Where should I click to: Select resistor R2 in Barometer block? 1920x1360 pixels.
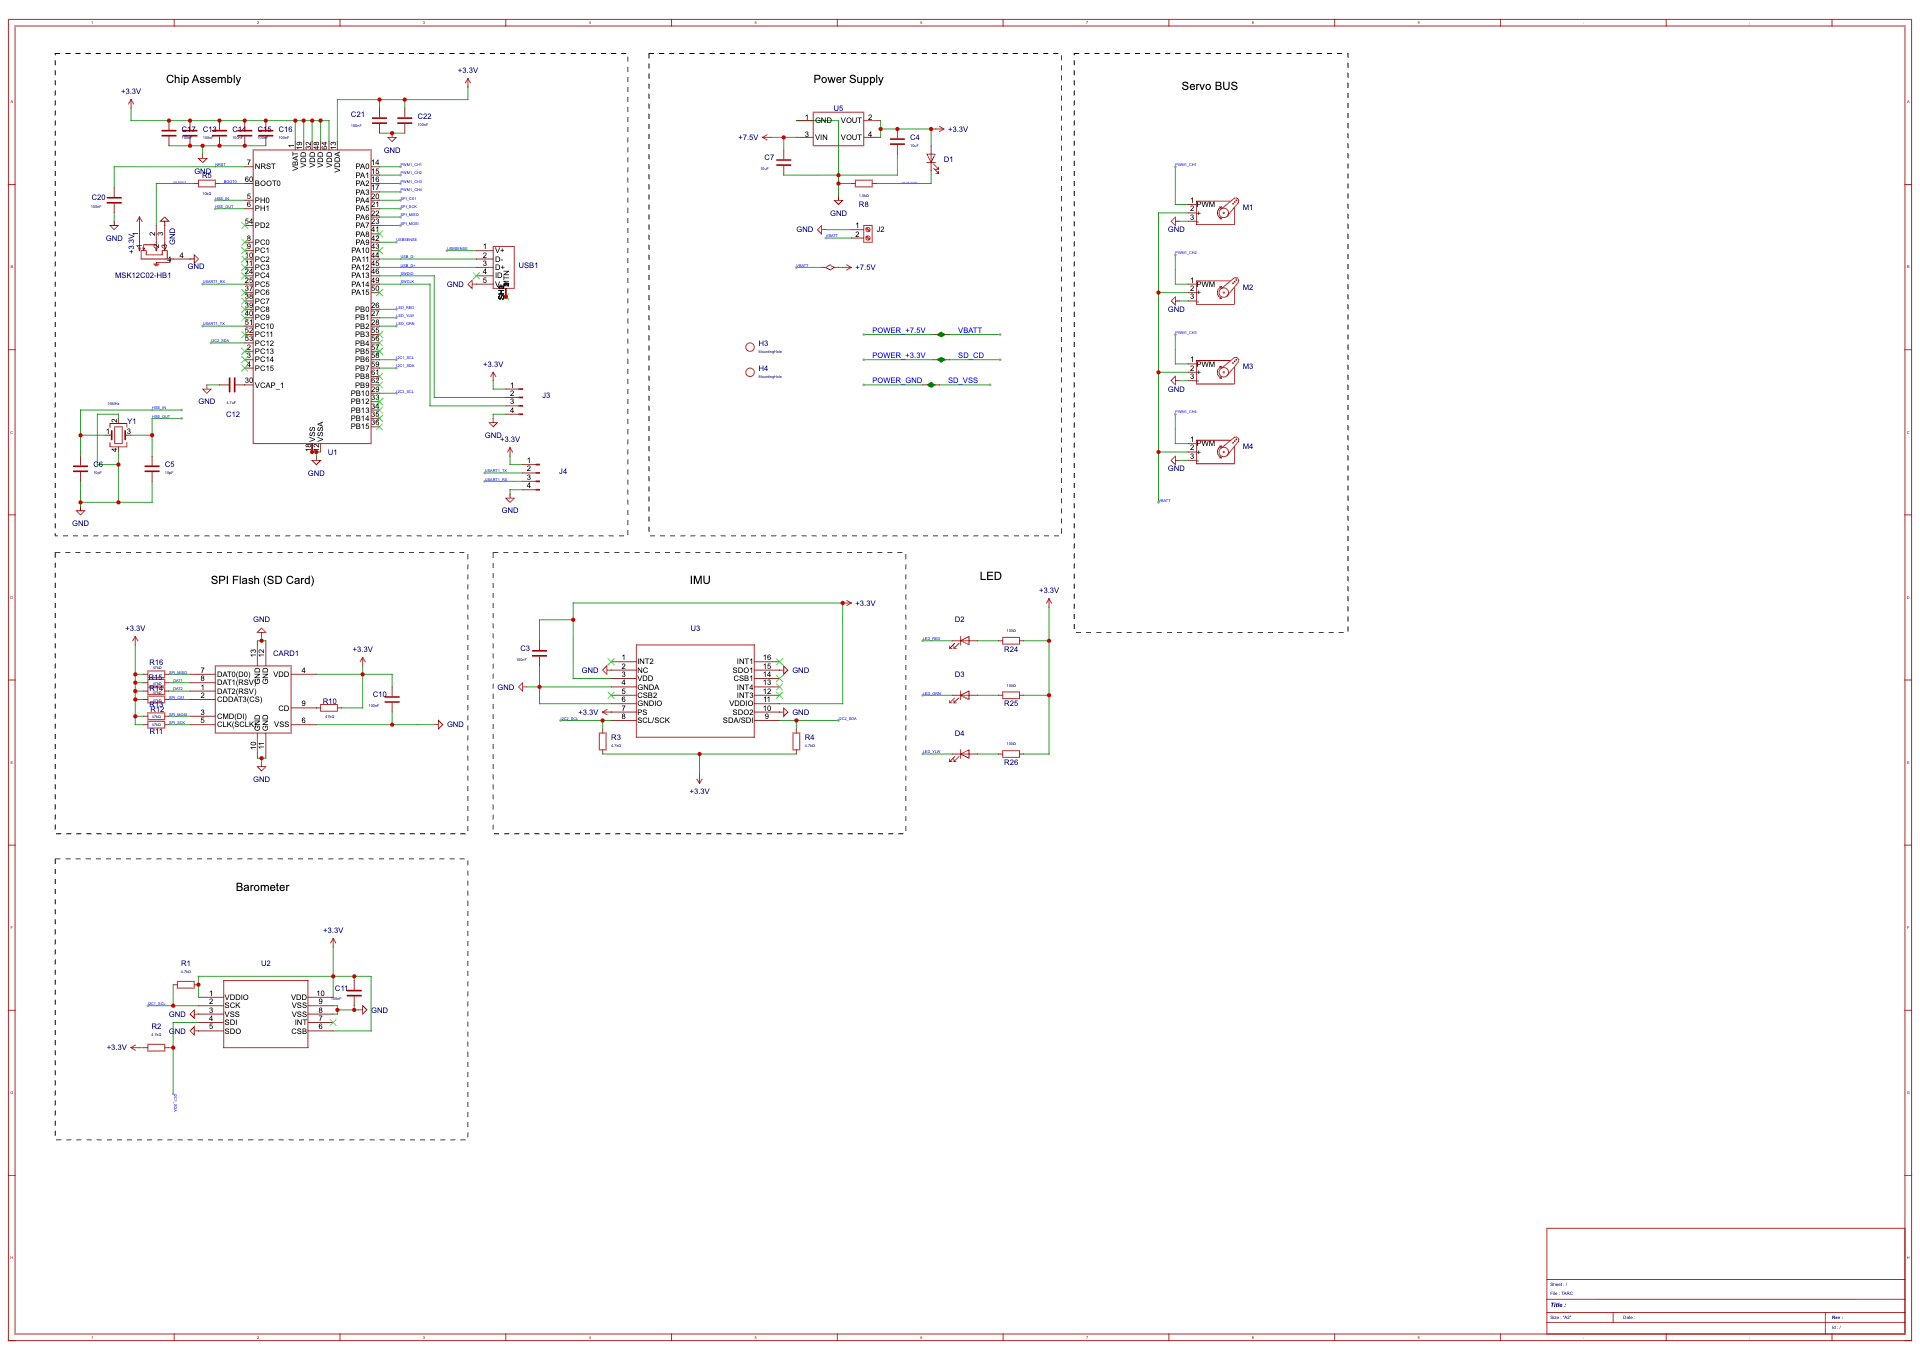click(x=156, y=1047)
